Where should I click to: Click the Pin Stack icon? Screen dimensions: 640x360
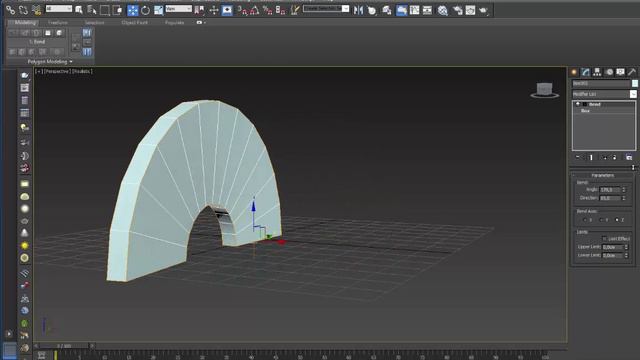(578, 157)
